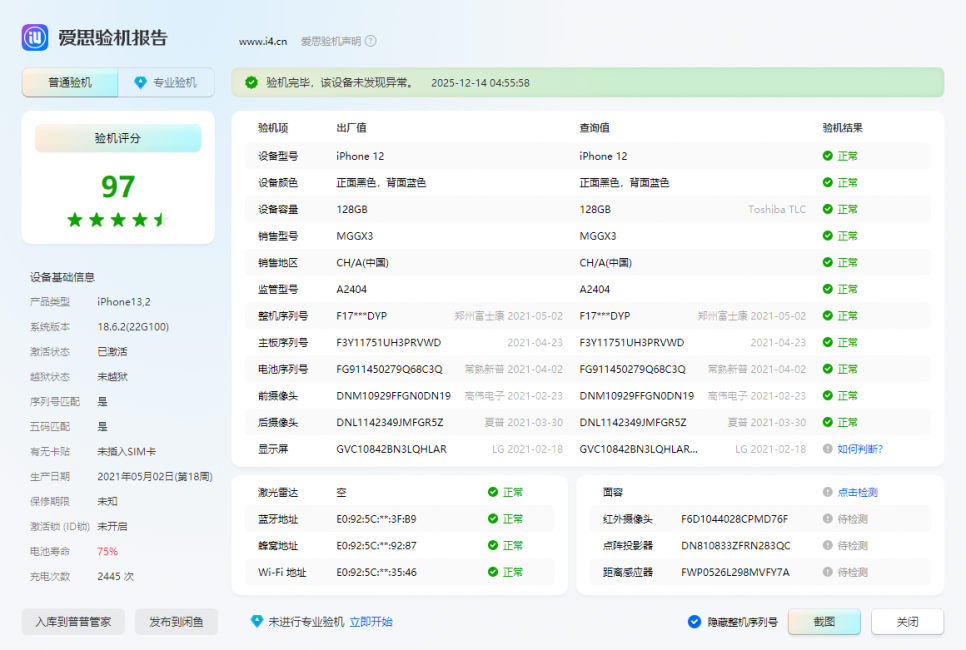Click the 发布到闲鱼 button

[178, 621]
